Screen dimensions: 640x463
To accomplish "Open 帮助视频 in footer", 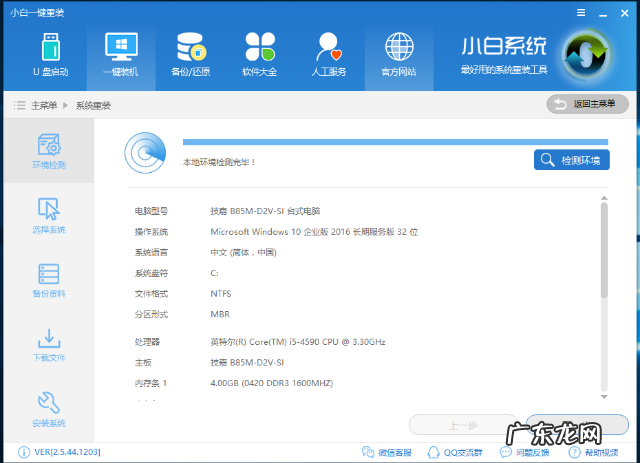I will point(593,452).
